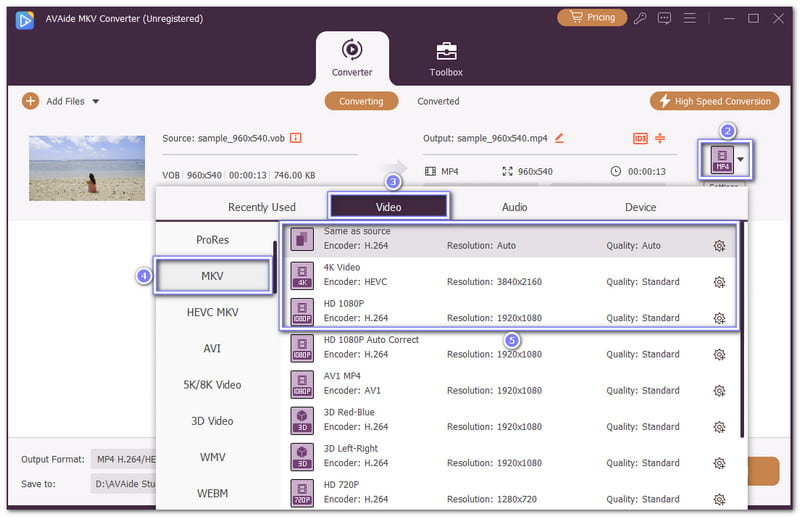Show the Converted files list

(x=438, y=101)
